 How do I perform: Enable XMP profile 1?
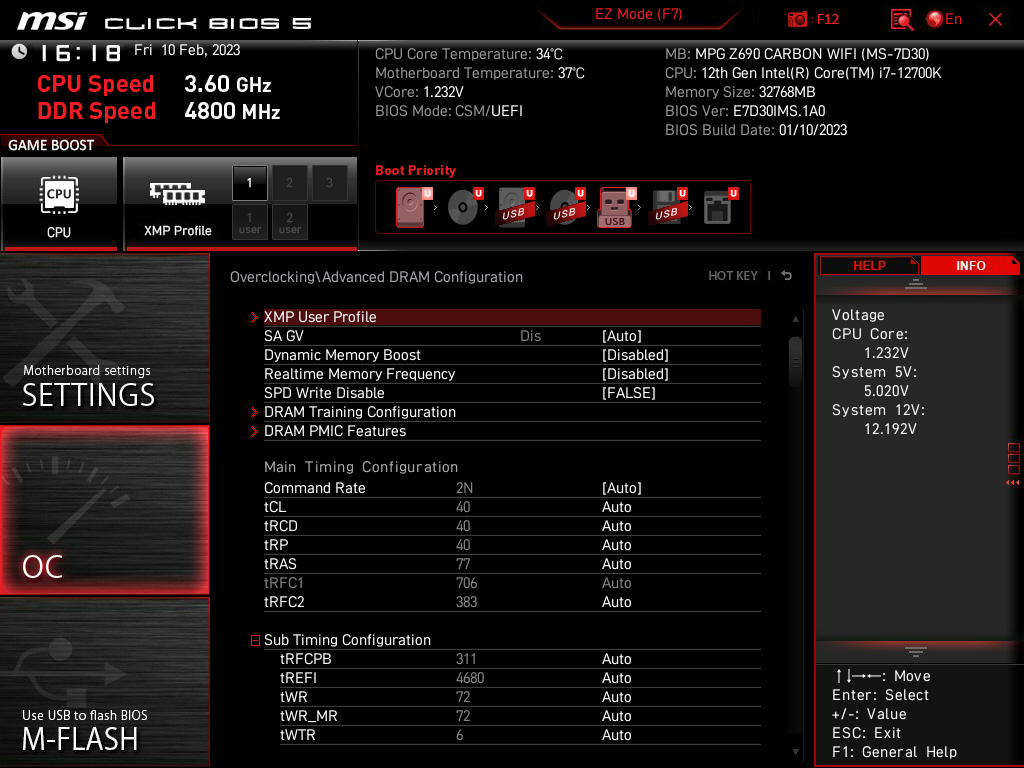(x=249, y=183)
